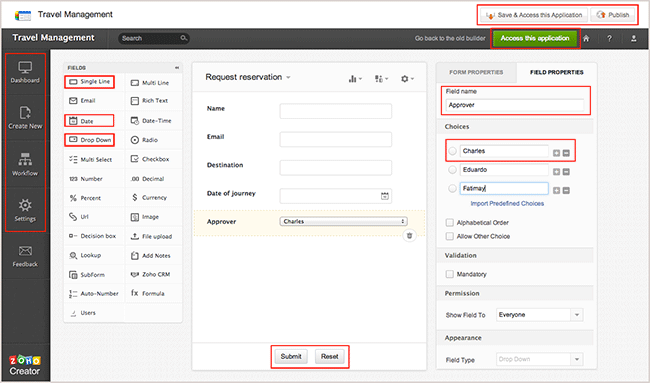This screenshot has width=650, height=383.
Task: Click the green Access this application button
Action: coord(535,38)
